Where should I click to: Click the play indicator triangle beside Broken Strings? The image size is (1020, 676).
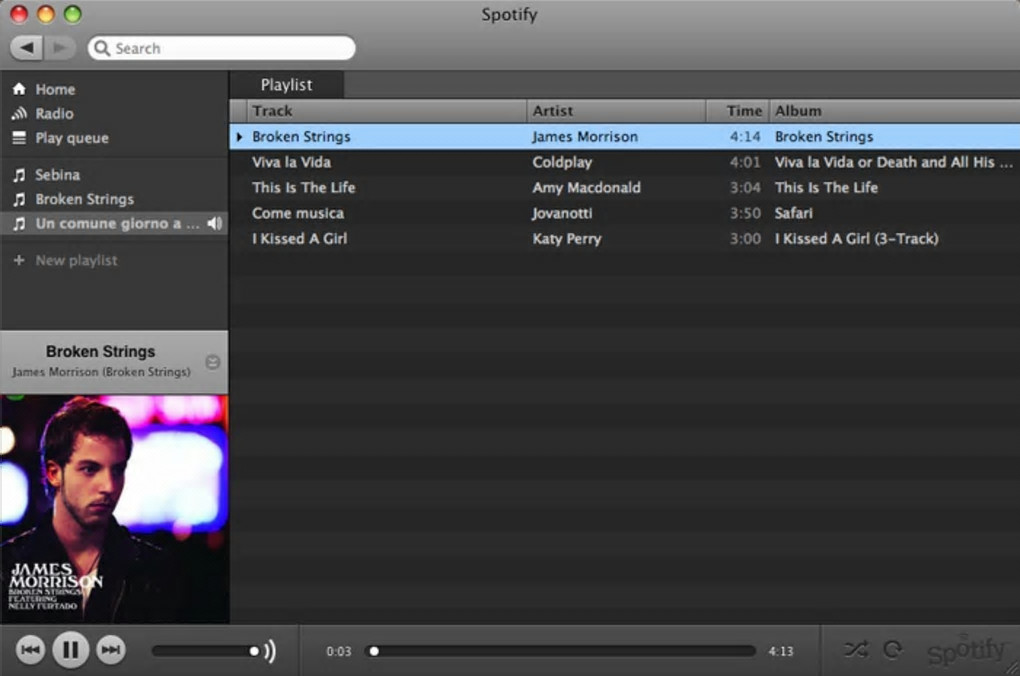tap(239, 137)
